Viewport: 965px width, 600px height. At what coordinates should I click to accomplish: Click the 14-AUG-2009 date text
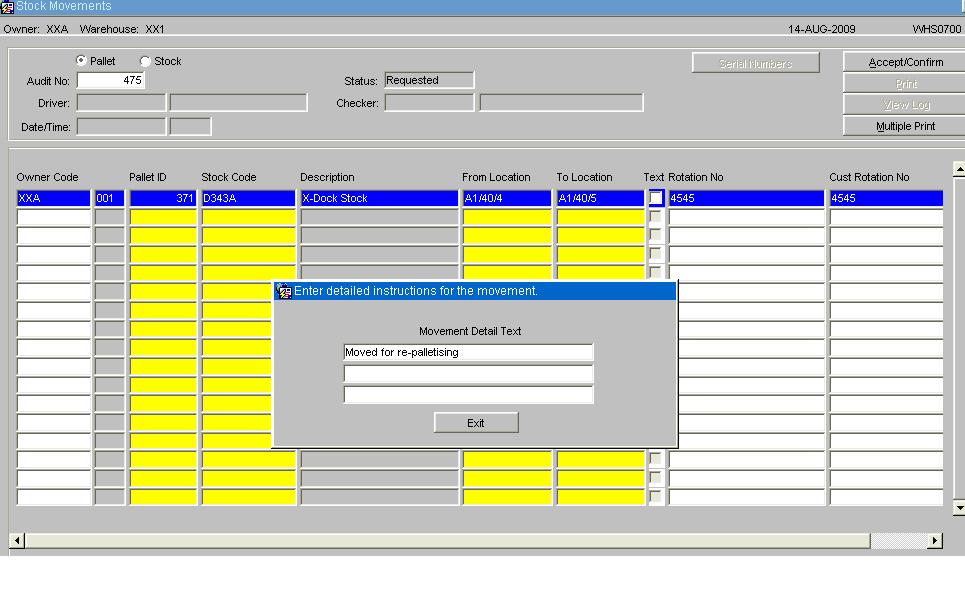[x=821, y=29]
